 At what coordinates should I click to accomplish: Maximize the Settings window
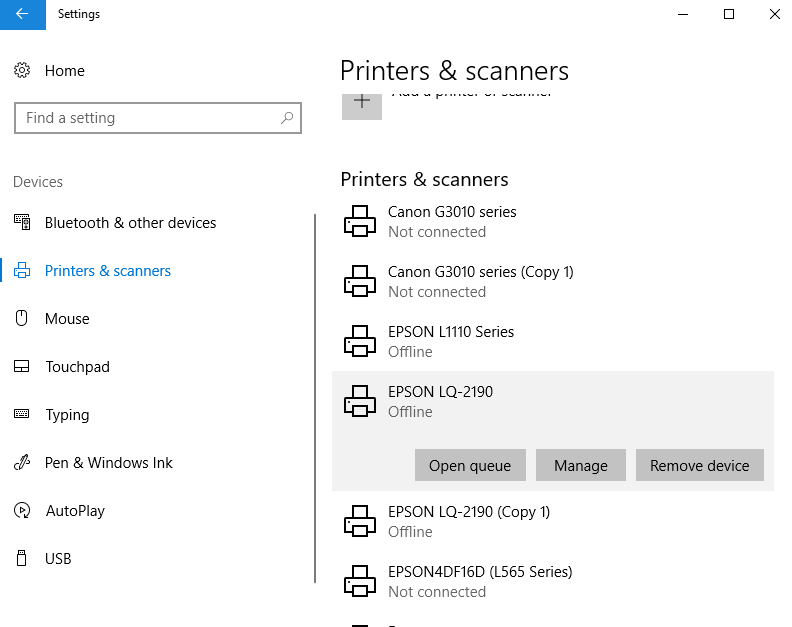point(729,14)
